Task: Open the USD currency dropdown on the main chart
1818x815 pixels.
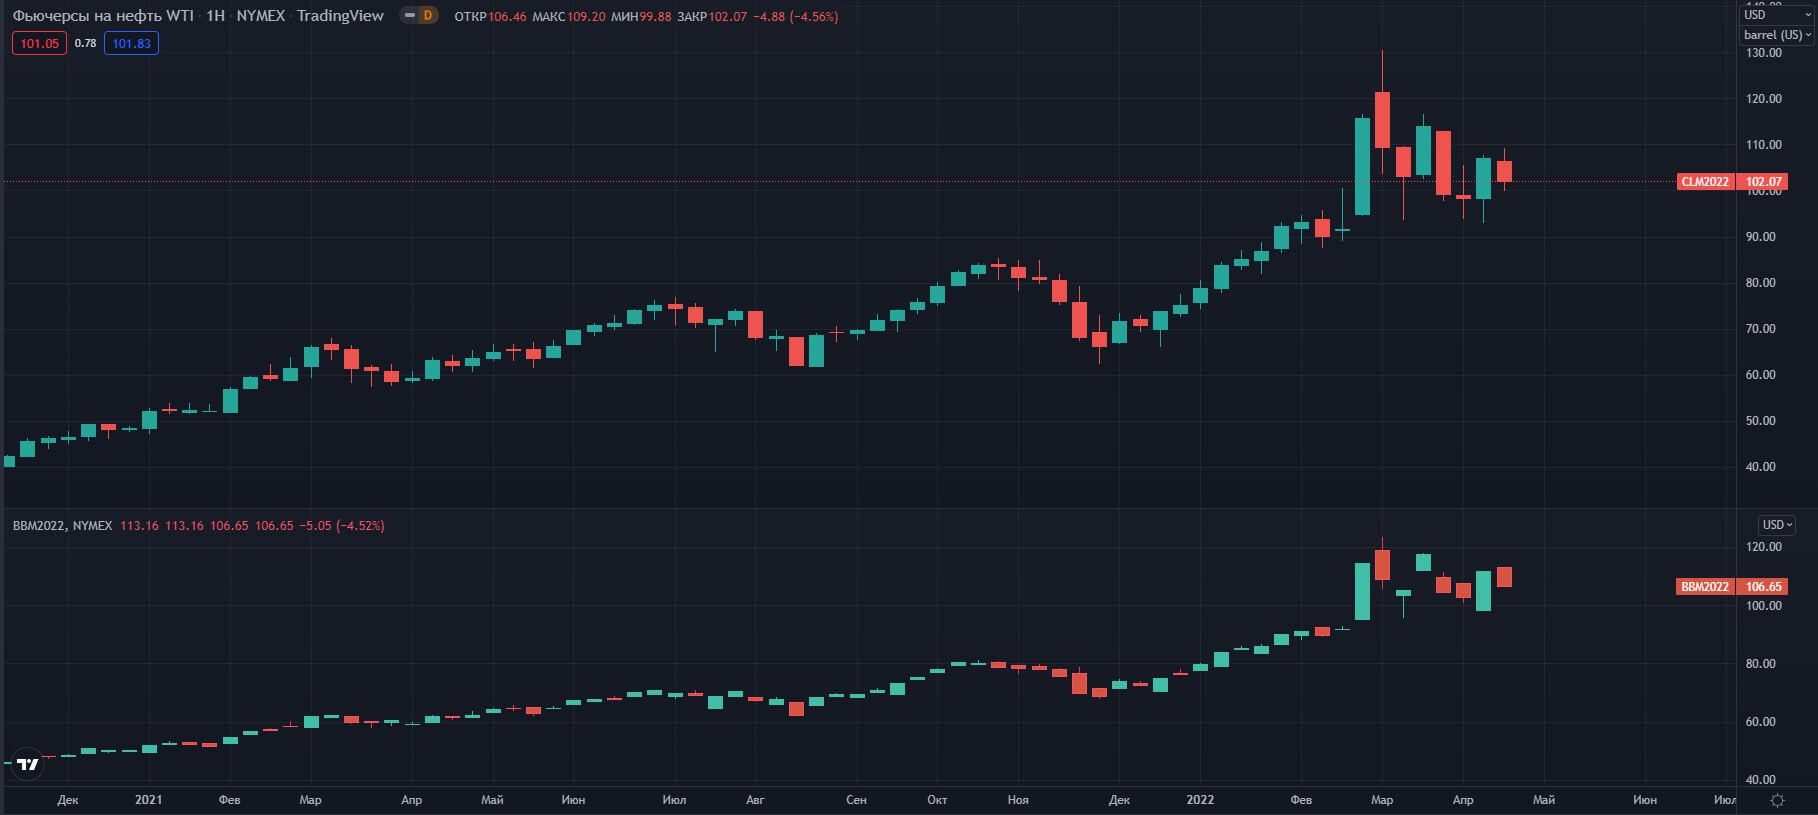Action: 1777,14
